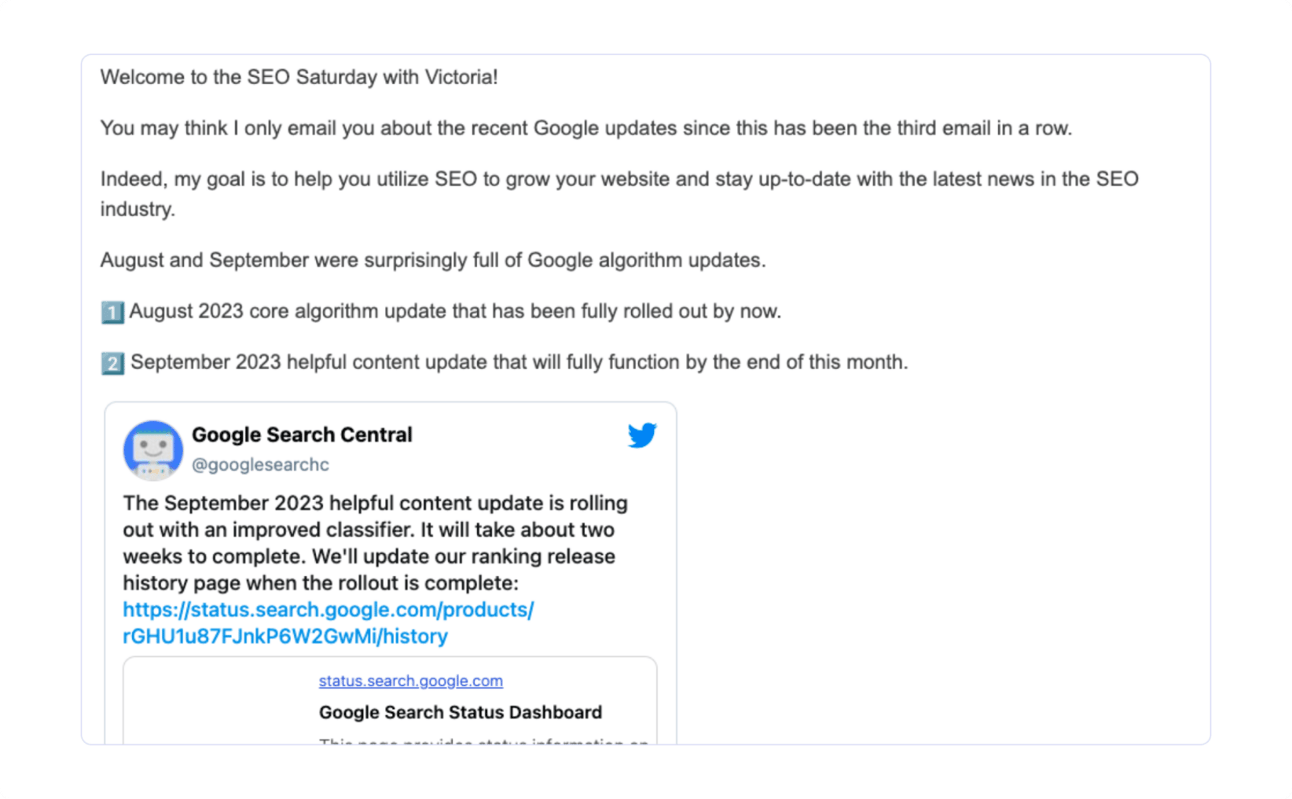Click the 'Indeed, my goal is to help' paragraph

click(618, 179)
